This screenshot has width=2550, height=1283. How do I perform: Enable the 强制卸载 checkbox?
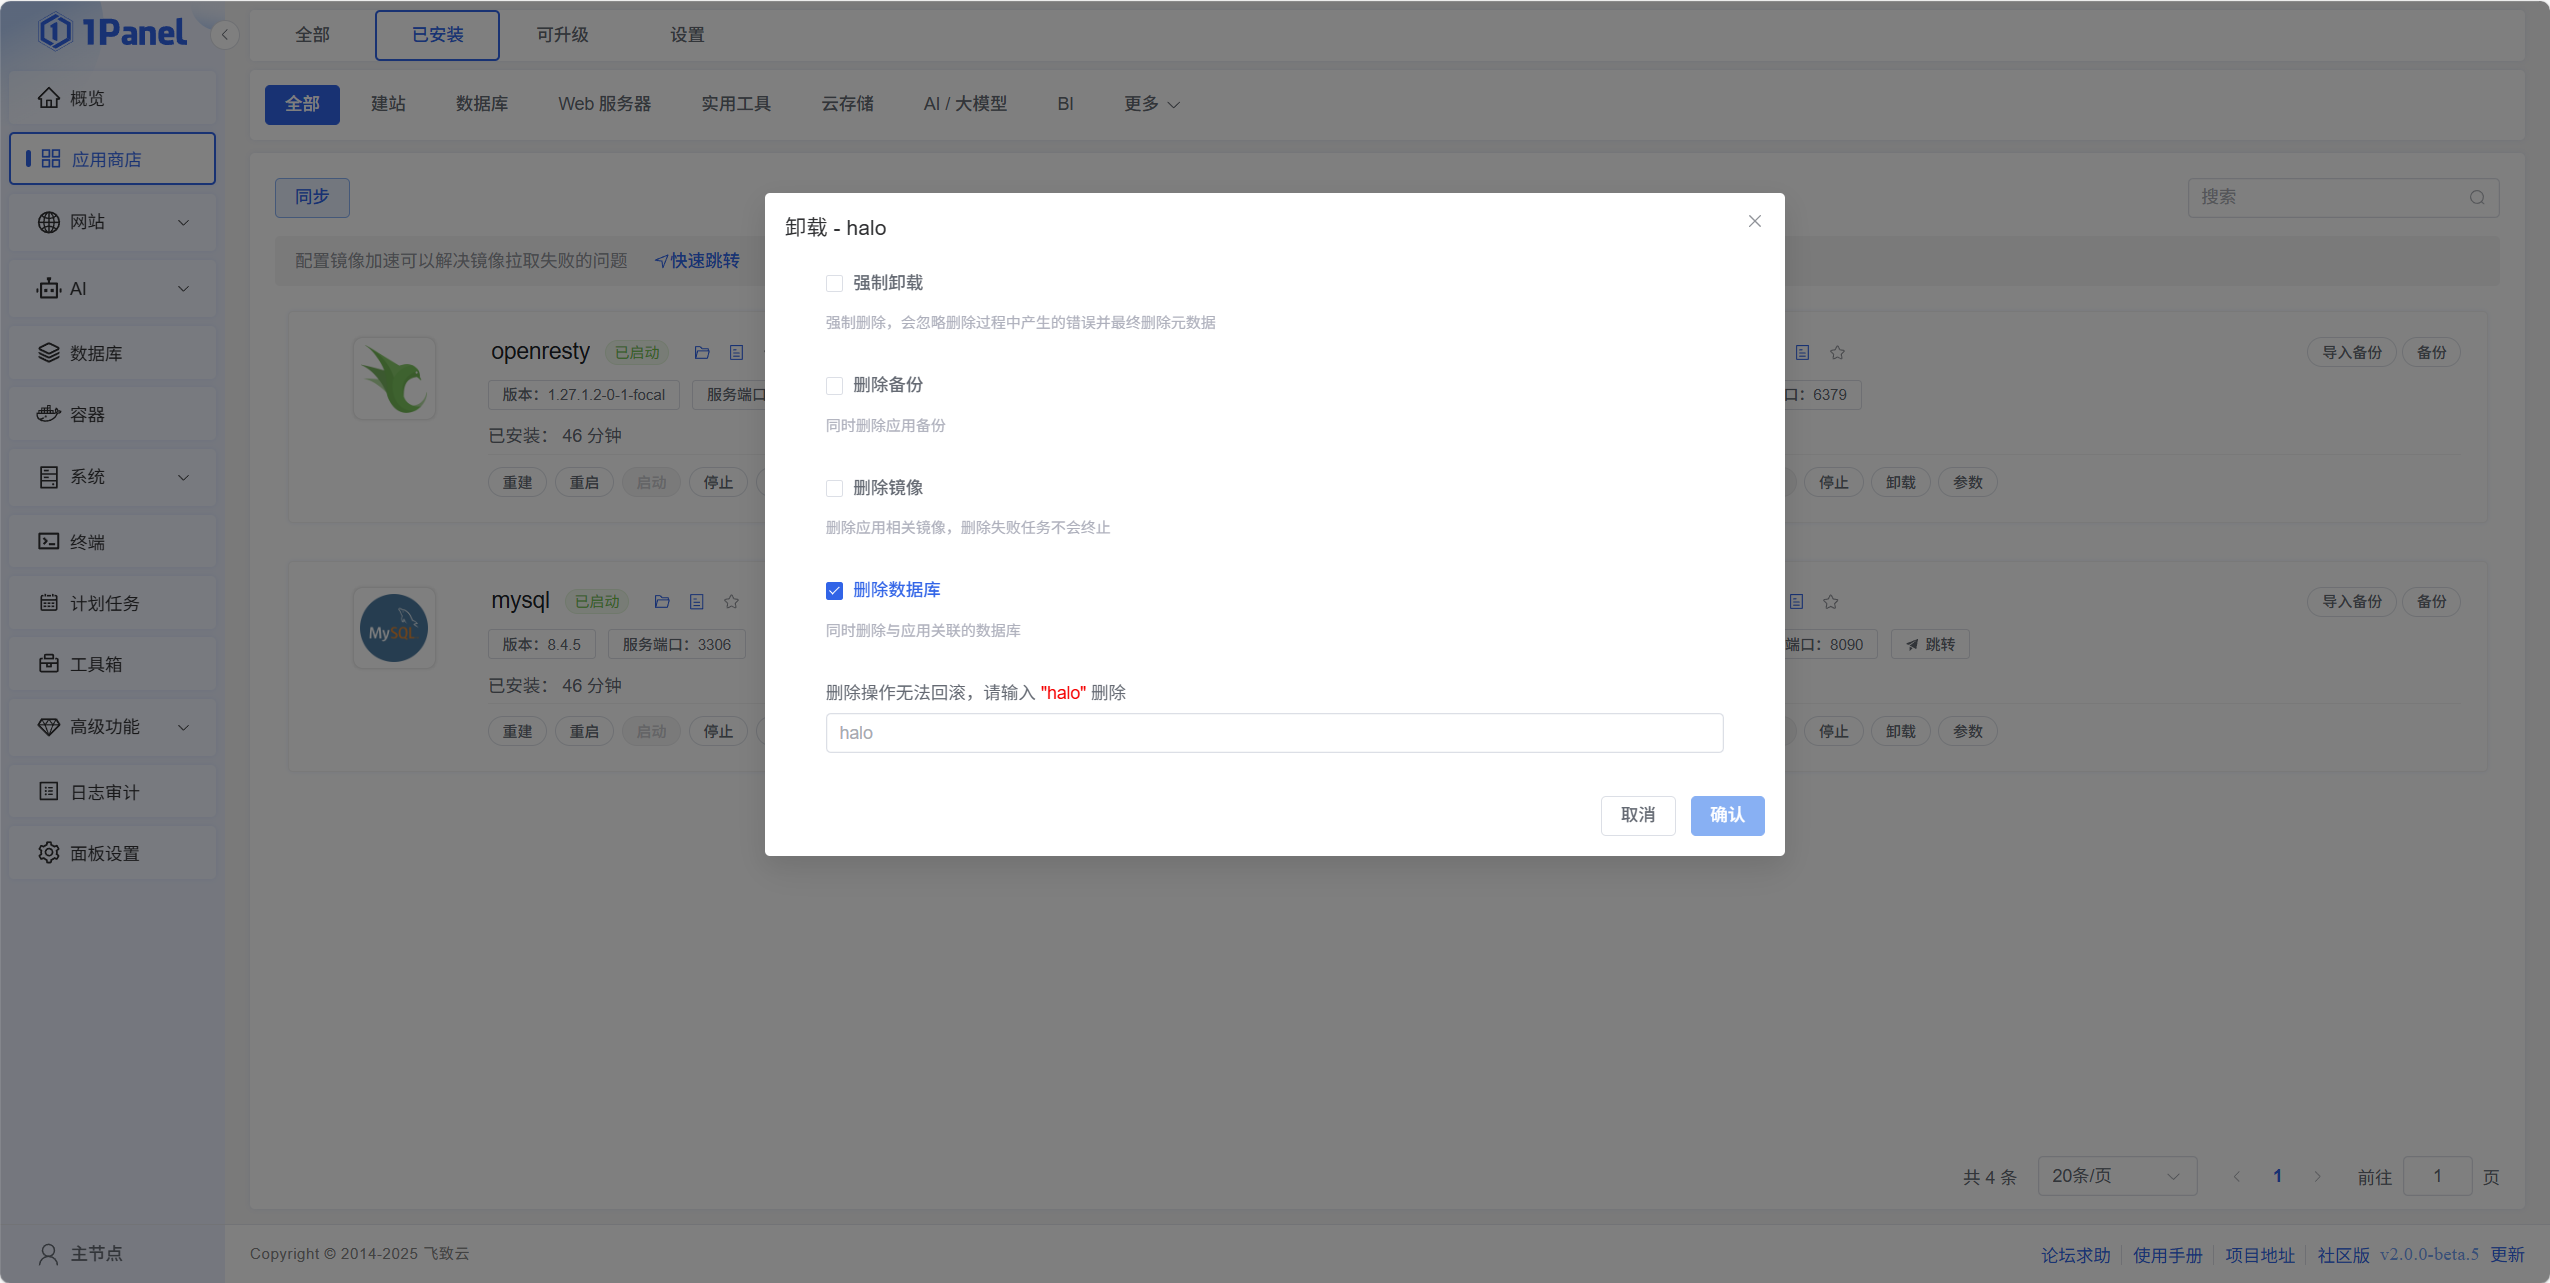point(834,283)
